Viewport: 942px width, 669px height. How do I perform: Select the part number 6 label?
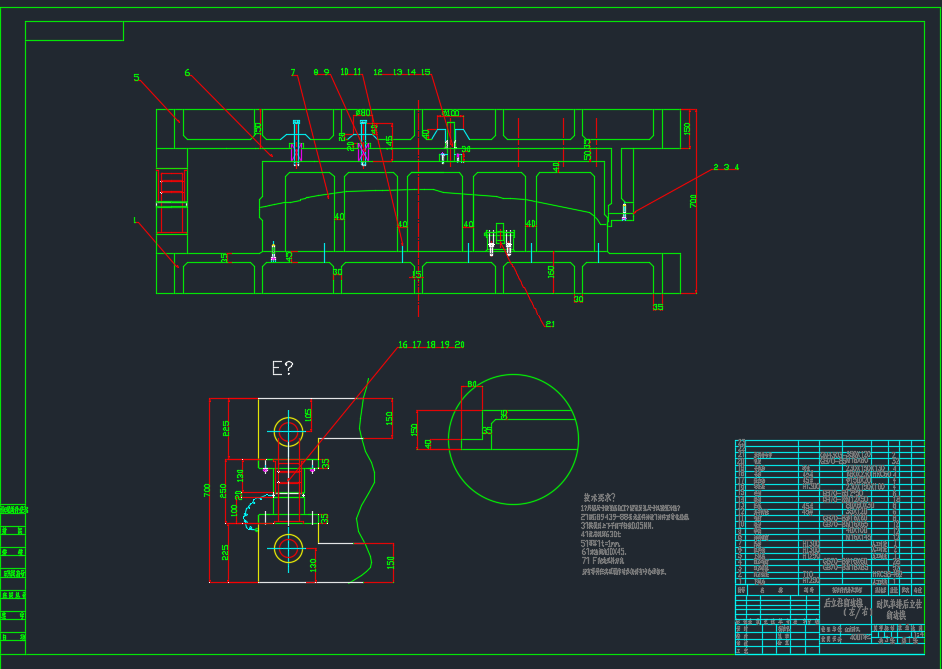pyautogui.click(x=187, y=72)
